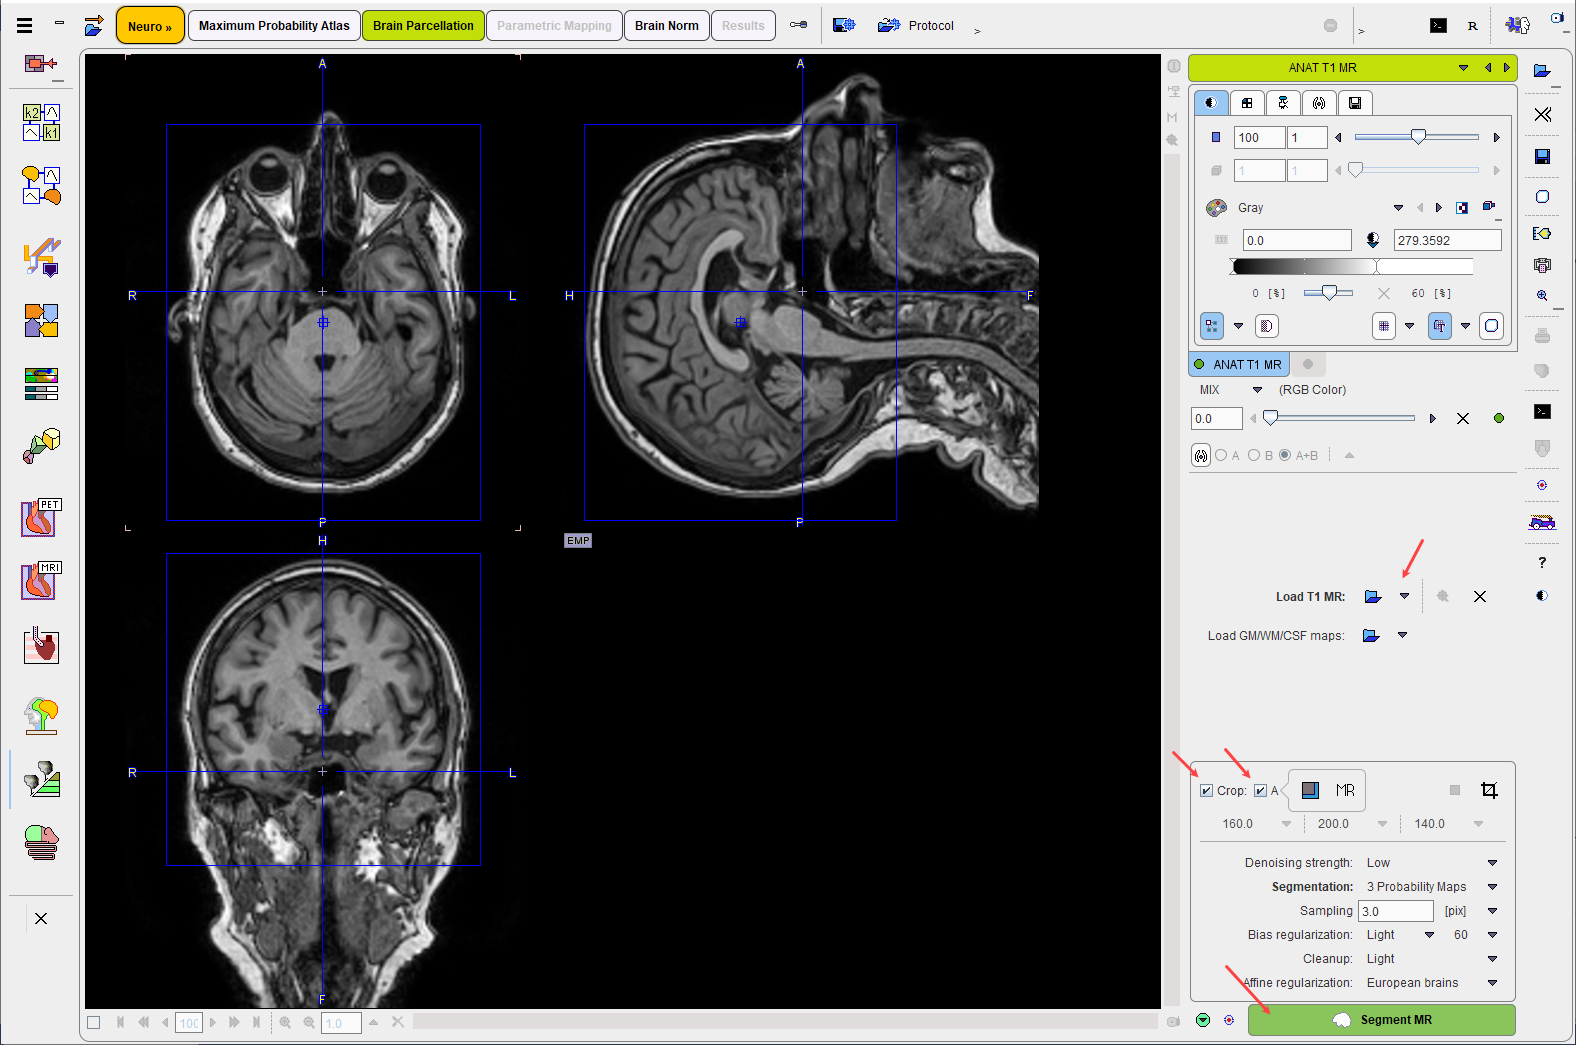
Task: Select the layout tab in image panel
Action: point(1247,103)
